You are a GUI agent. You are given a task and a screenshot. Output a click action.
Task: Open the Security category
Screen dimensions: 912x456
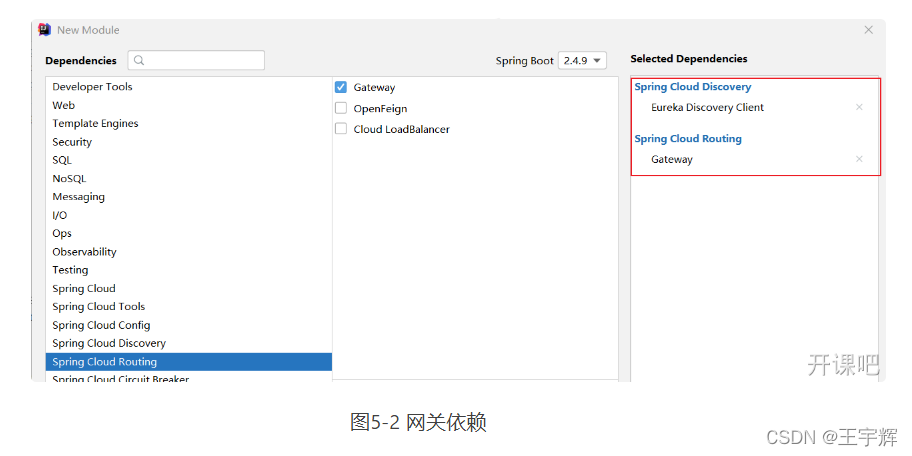[189, 142]
